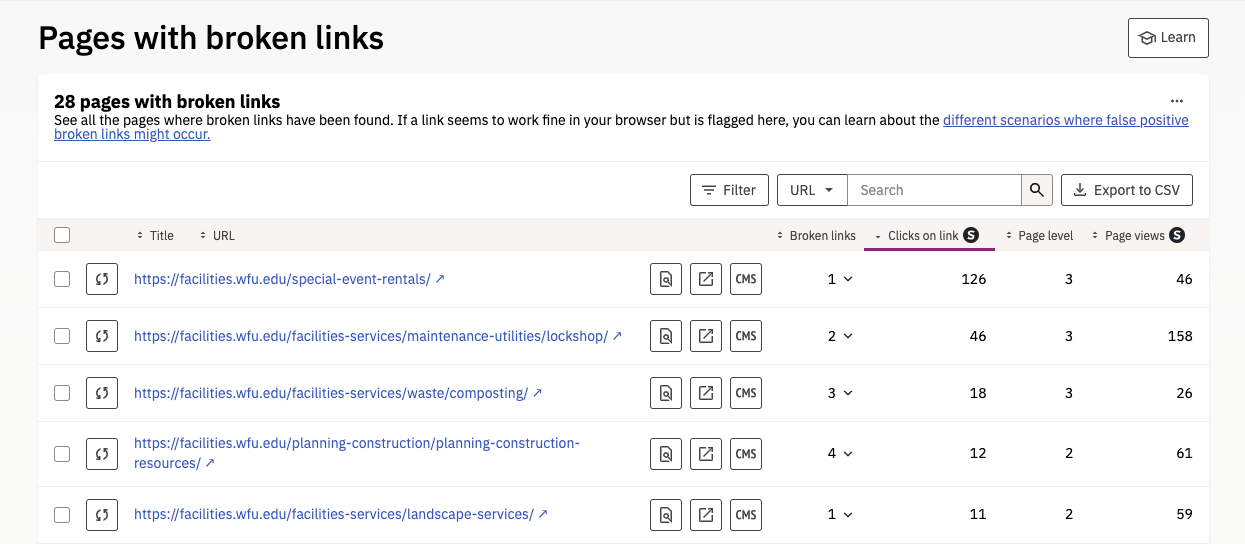Recheck the special-event-rentals page with refresh icon

pyautogui.click(x=102, y=279)
